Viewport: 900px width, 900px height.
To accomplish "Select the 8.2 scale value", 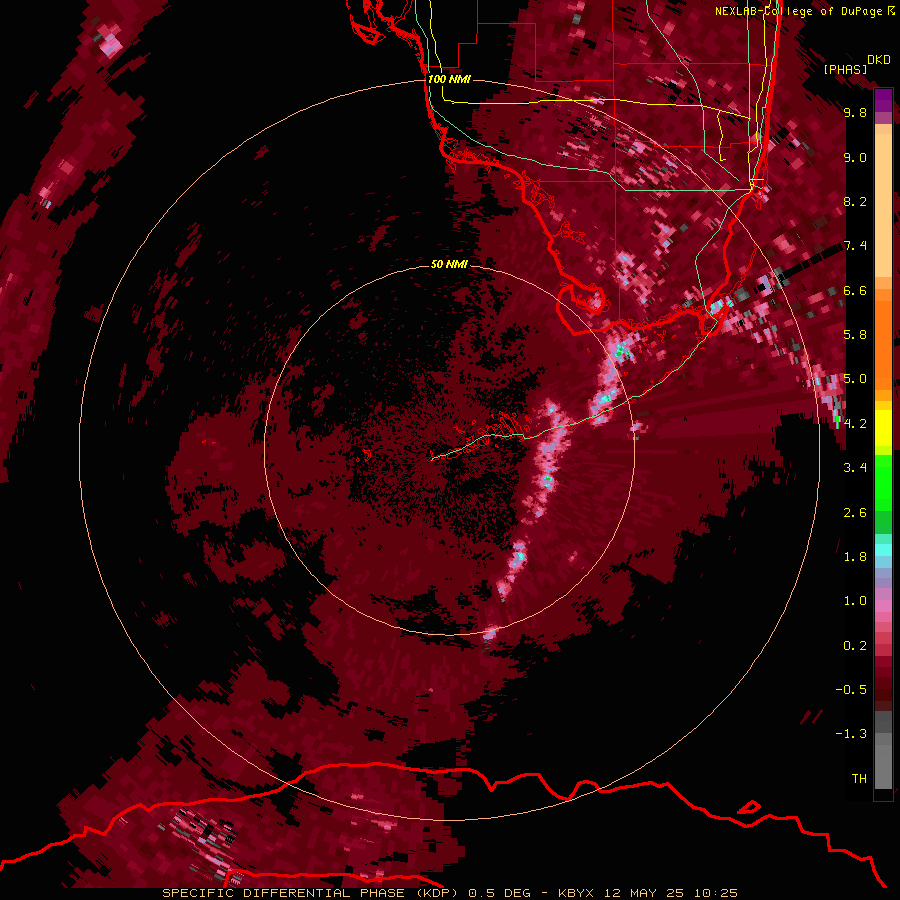I will coord(855,201).
